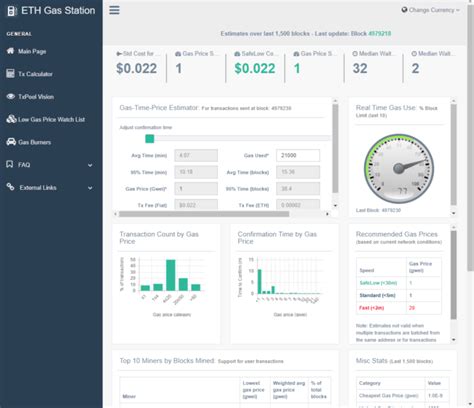
Task: Open the Main Page menu item
Action: [32, 51]
